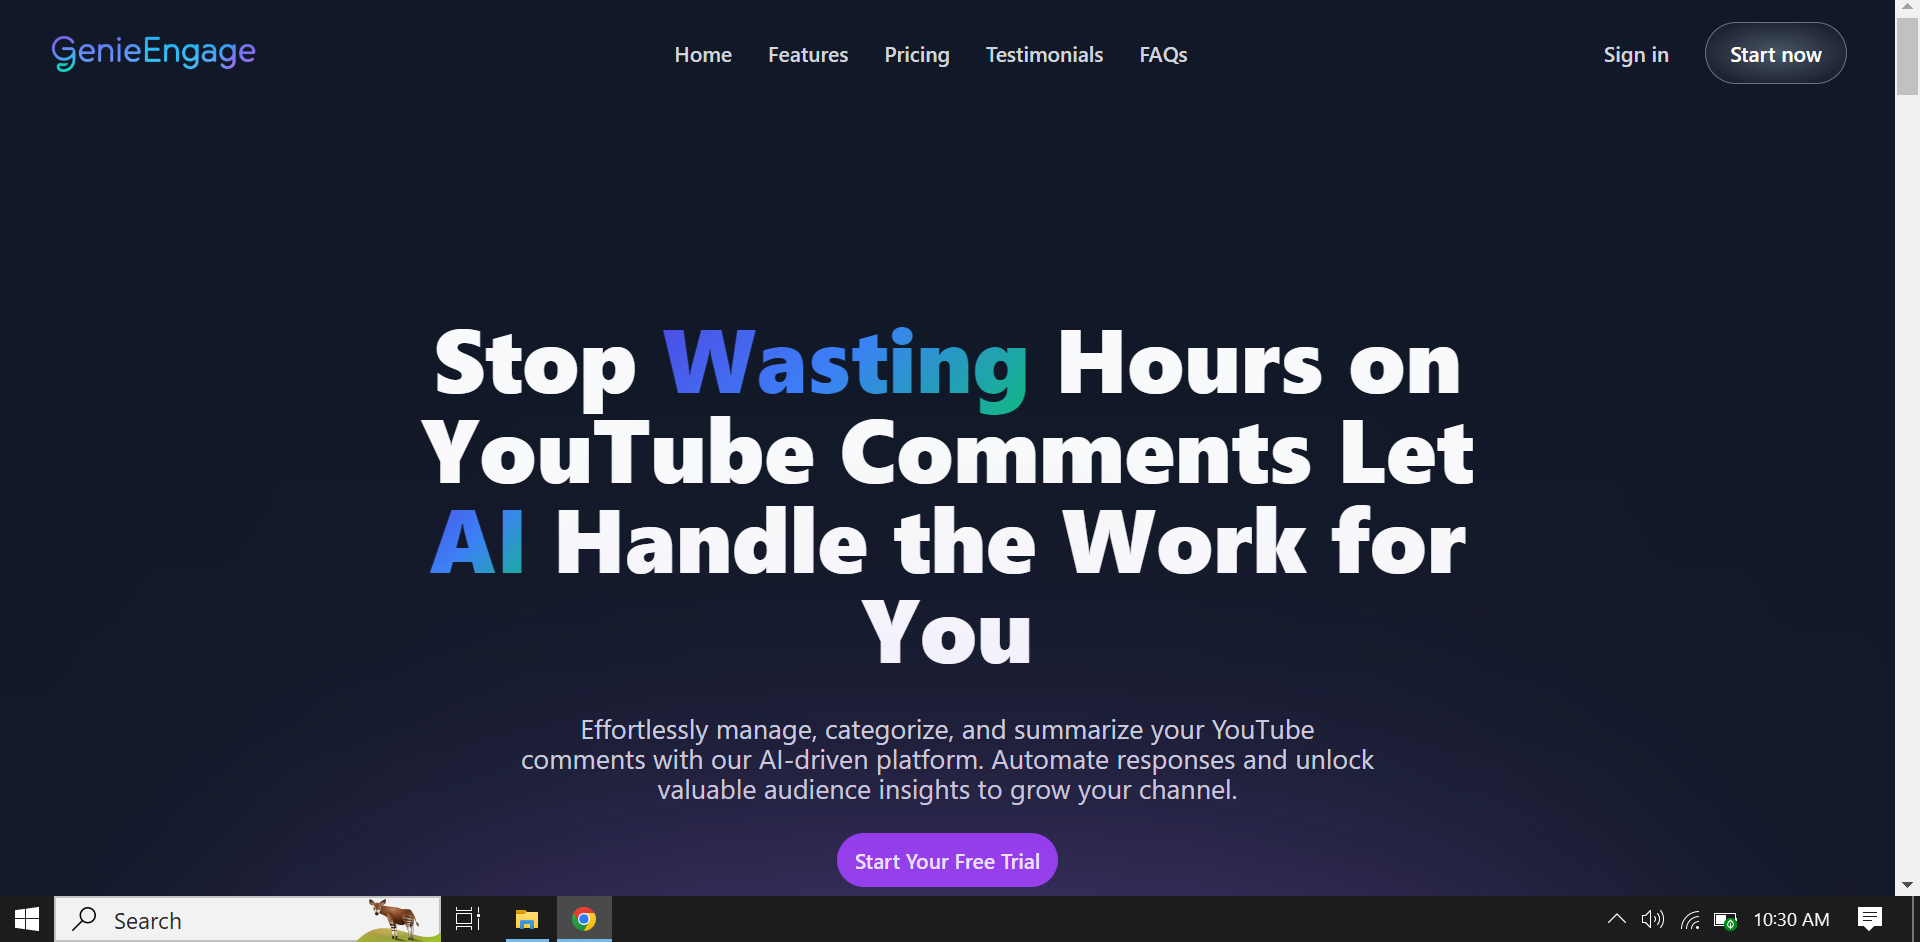Show hidden system tray icons

pyautogui.click(x=1616, y=919)
